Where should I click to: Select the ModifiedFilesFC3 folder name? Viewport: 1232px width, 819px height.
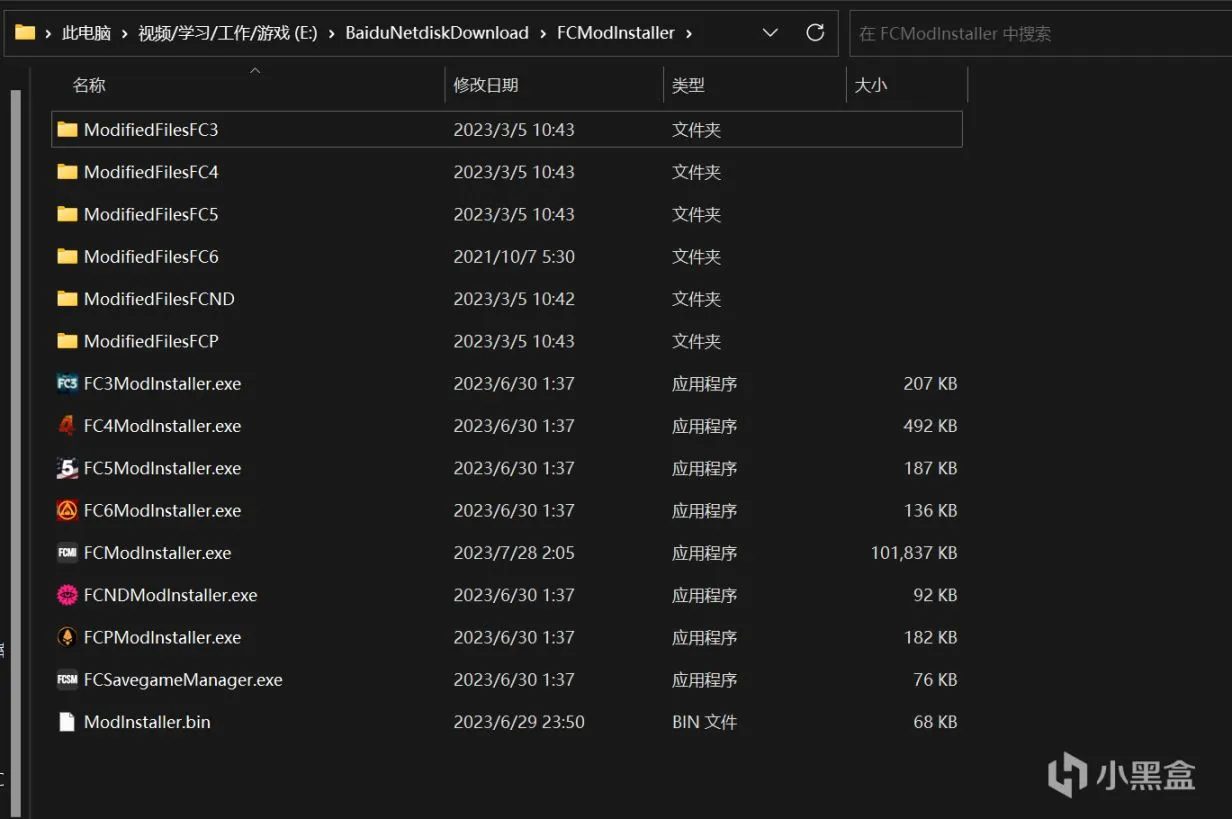click(151, 129)
